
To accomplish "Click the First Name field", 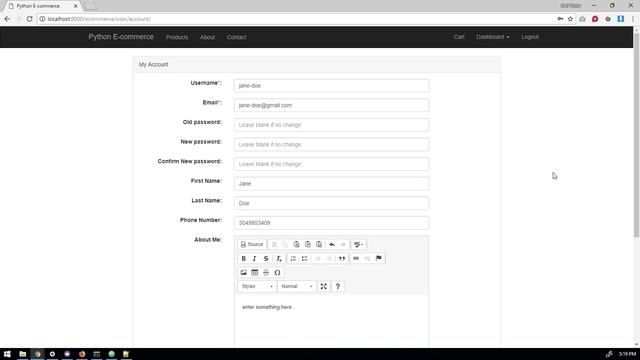I will [x=331, y=184].
